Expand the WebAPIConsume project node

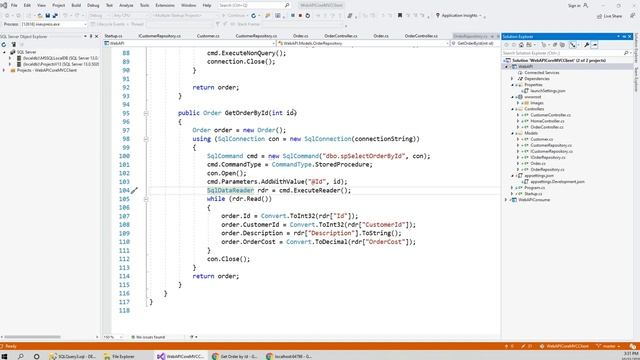pyautogui.click(x=507, y=200)
